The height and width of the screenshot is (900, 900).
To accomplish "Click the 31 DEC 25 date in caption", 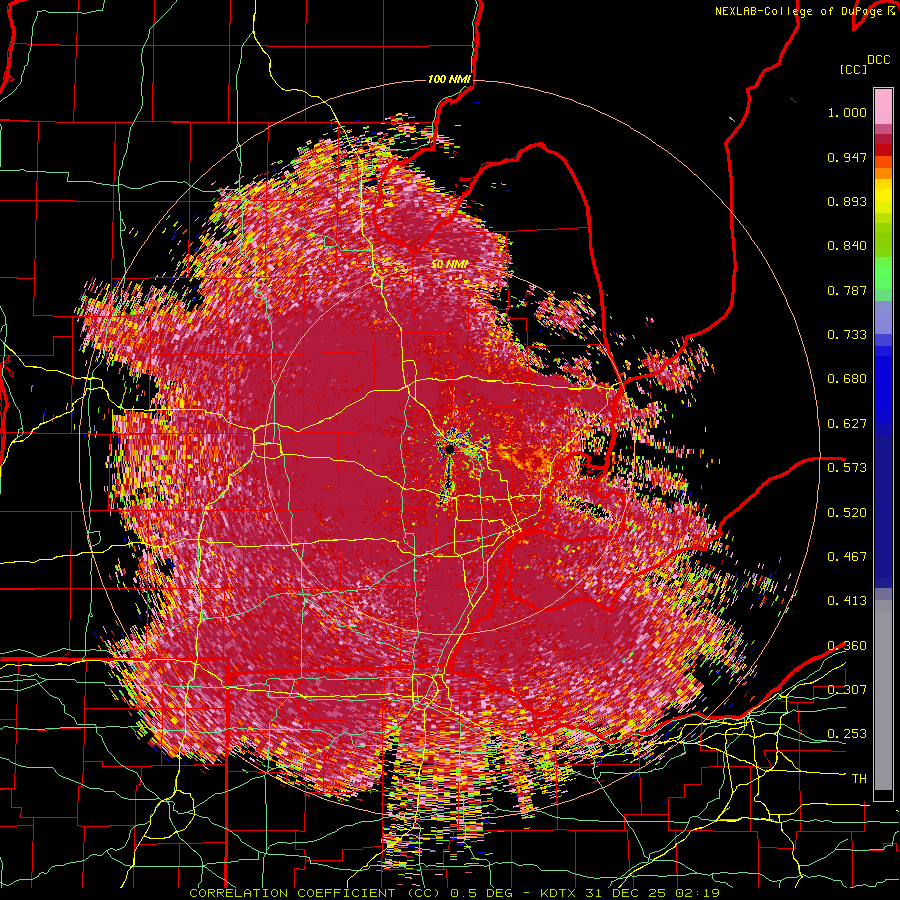I will click(x=628, y=893).
